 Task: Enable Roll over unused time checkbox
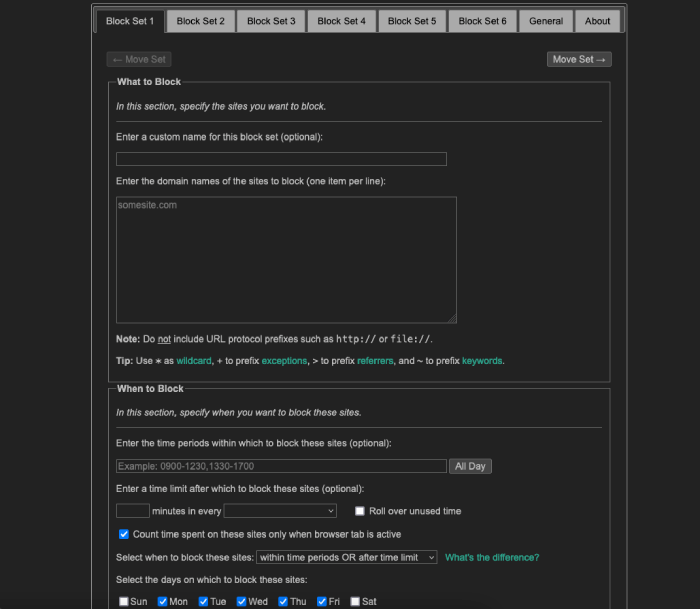[x=360, y=511]
